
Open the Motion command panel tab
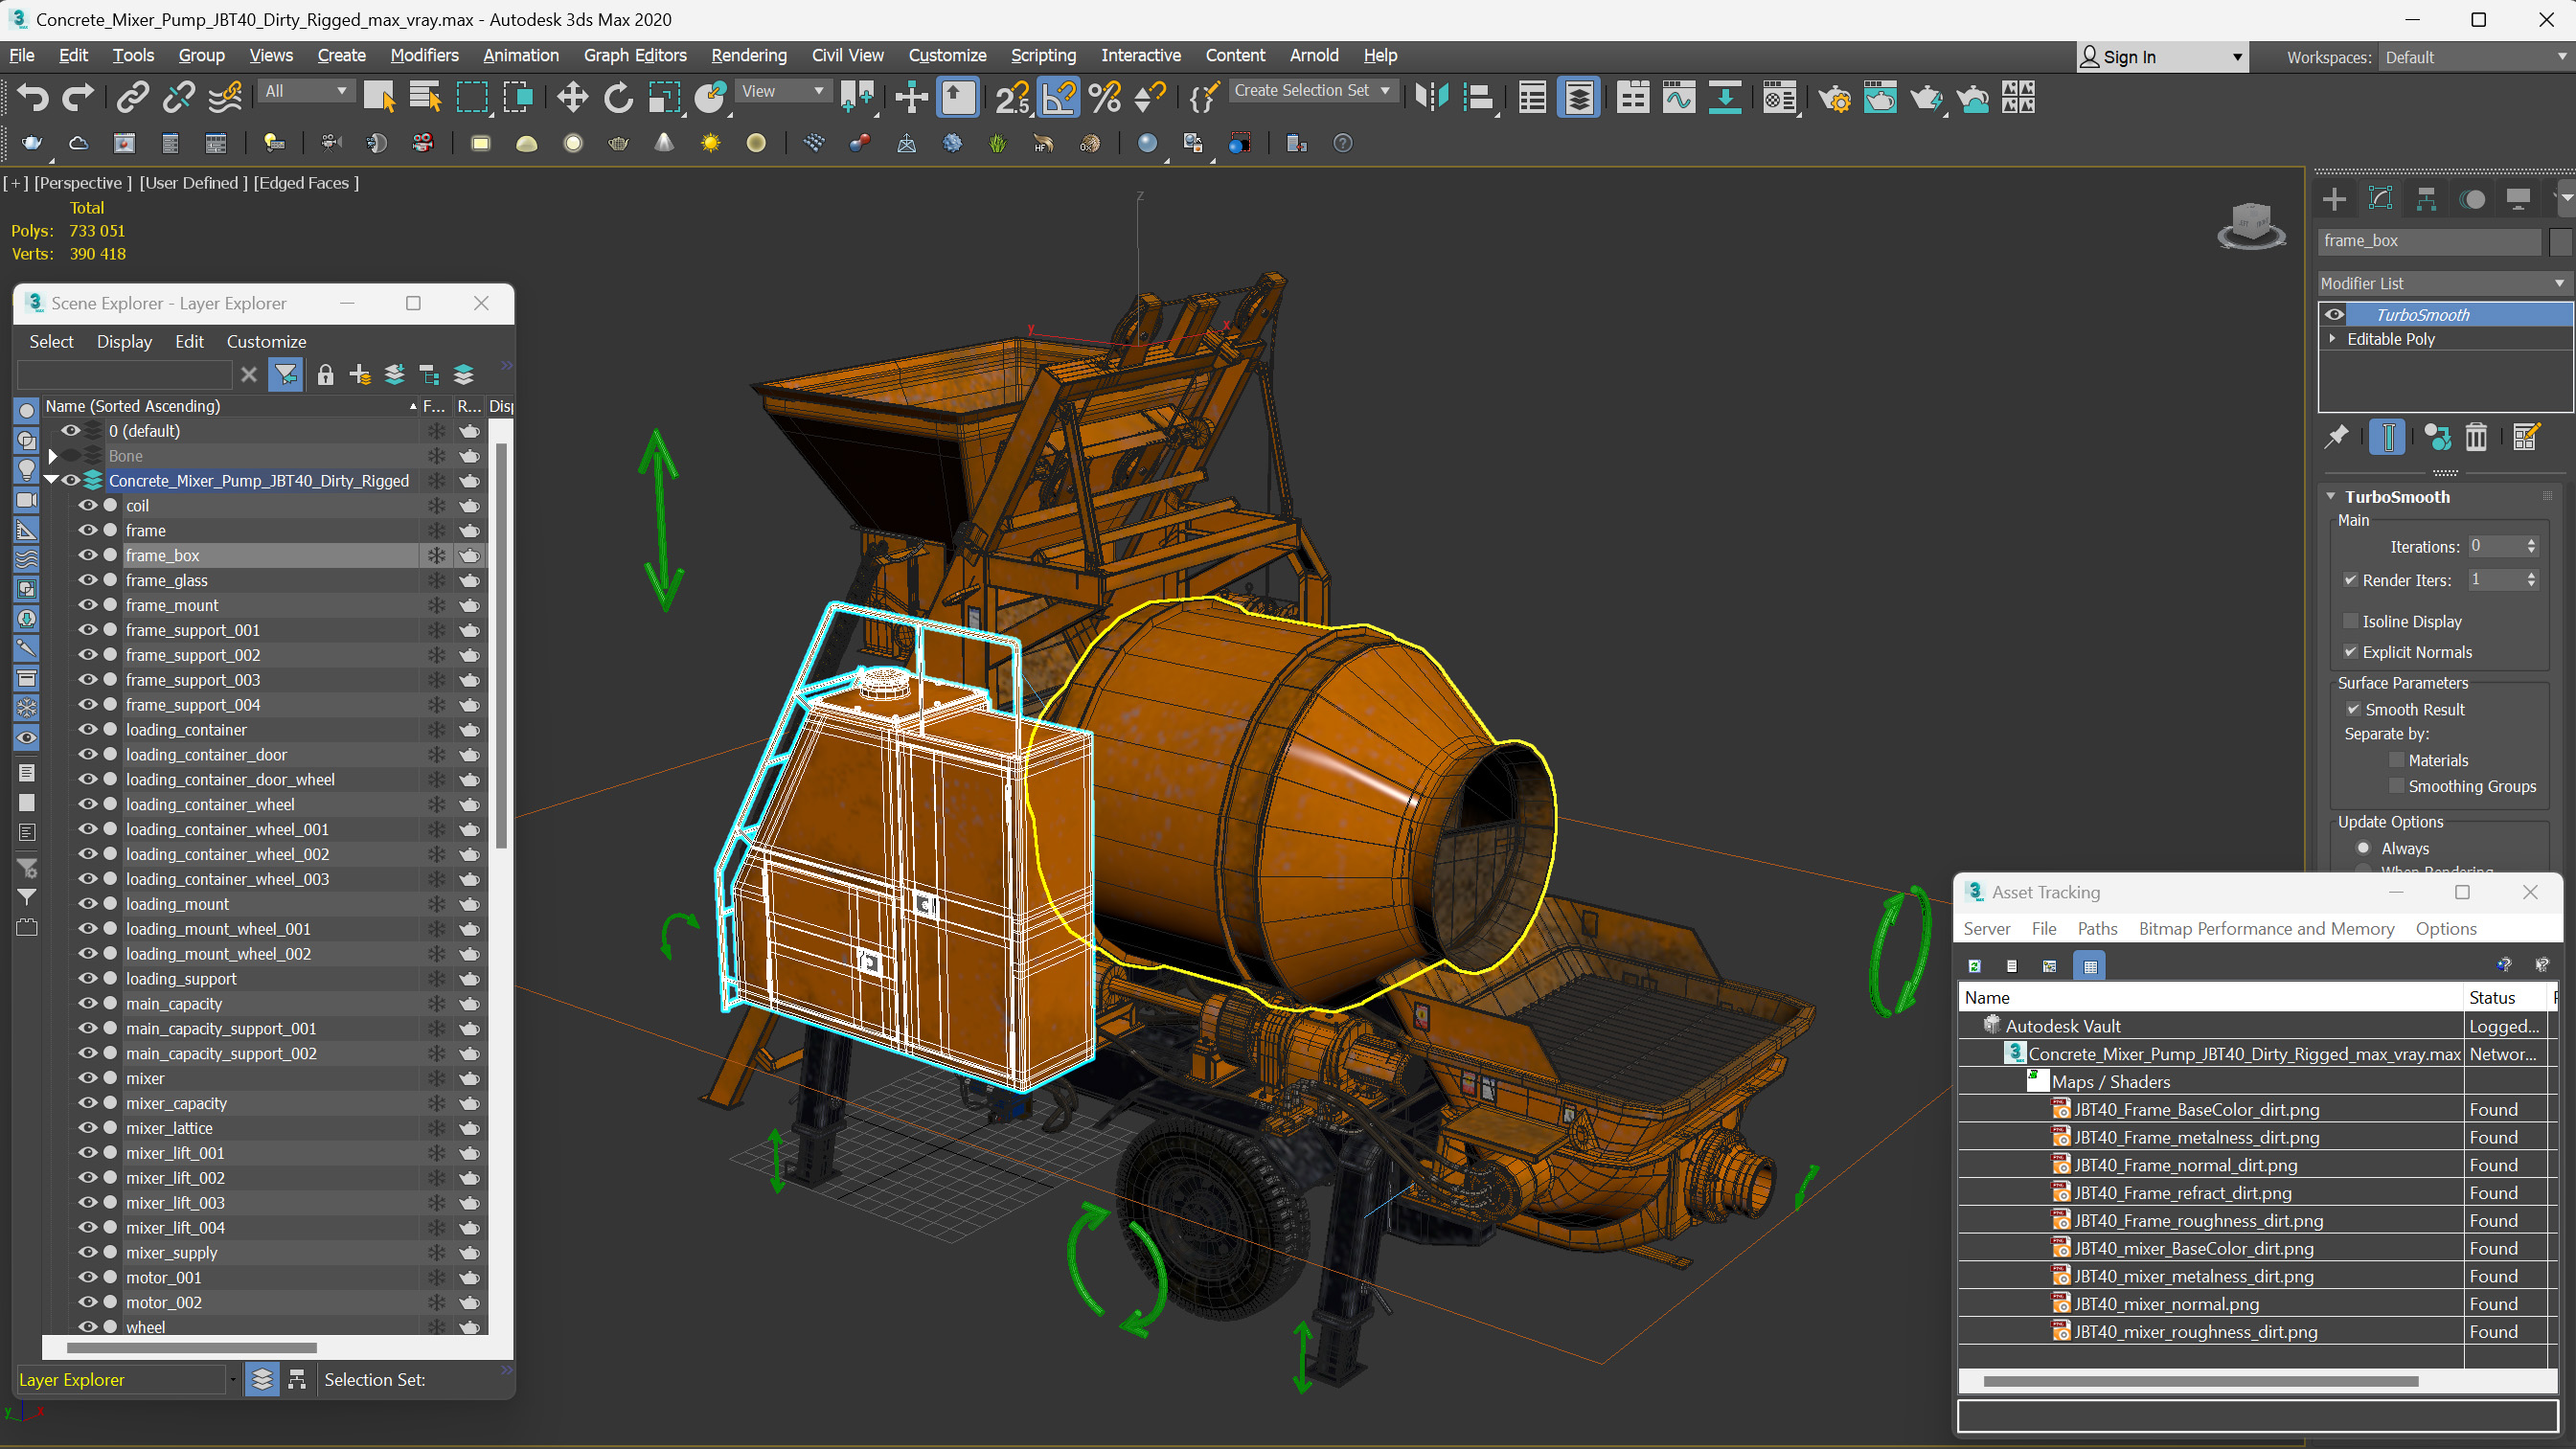2473,199
